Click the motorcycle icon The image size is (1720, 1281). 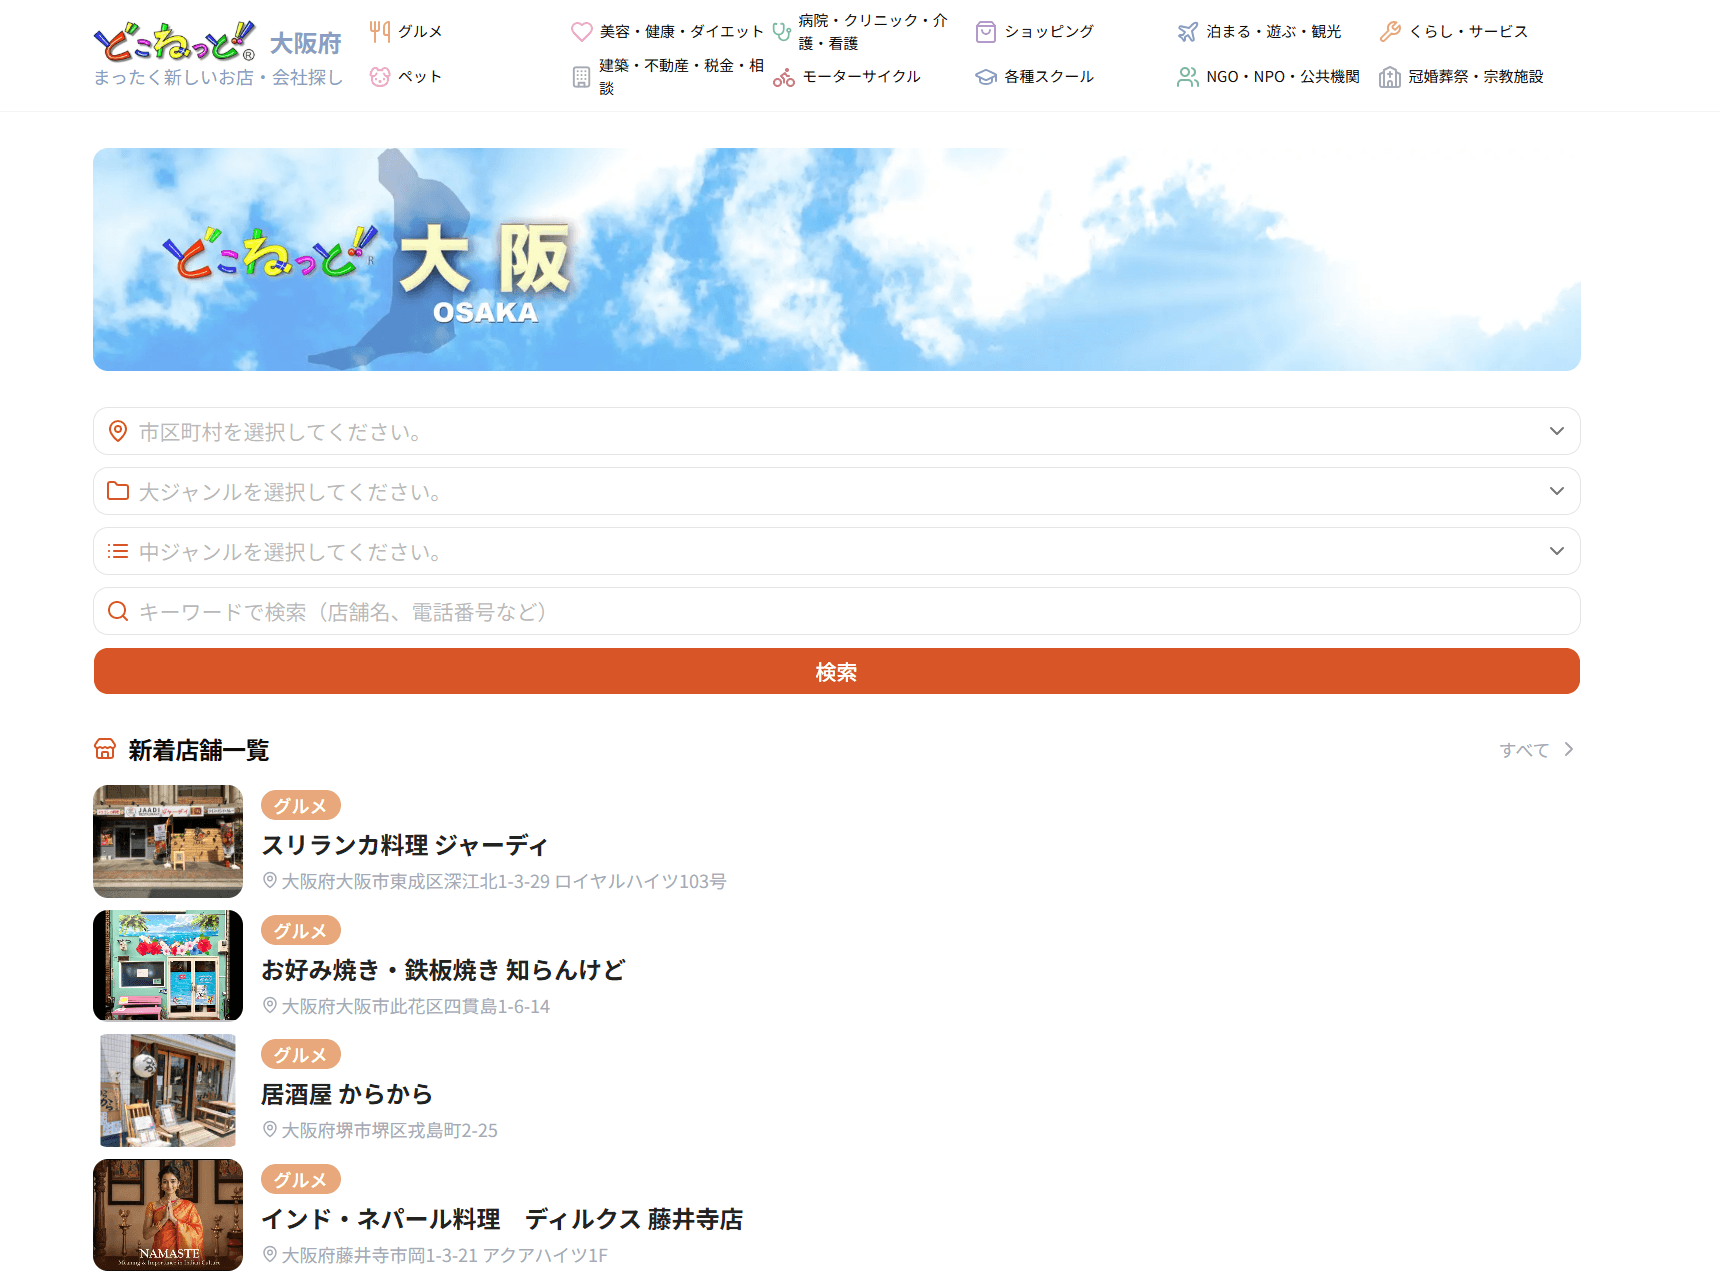[784, 77]
